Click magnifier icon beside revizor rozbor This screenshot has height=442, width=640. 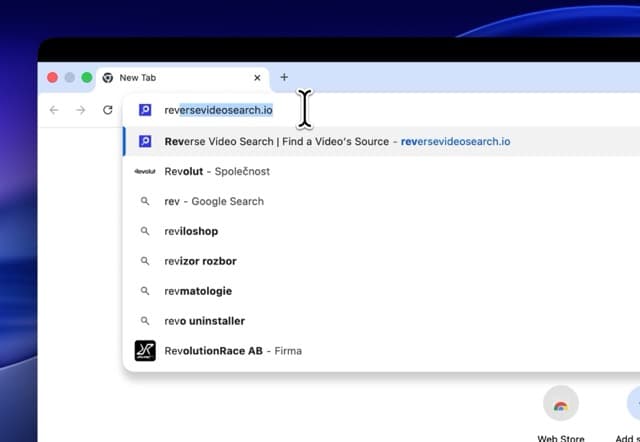145,261
